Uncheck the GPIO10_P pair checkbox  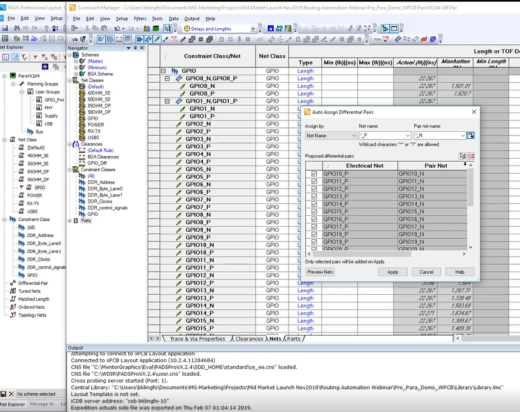pos(314,174)
